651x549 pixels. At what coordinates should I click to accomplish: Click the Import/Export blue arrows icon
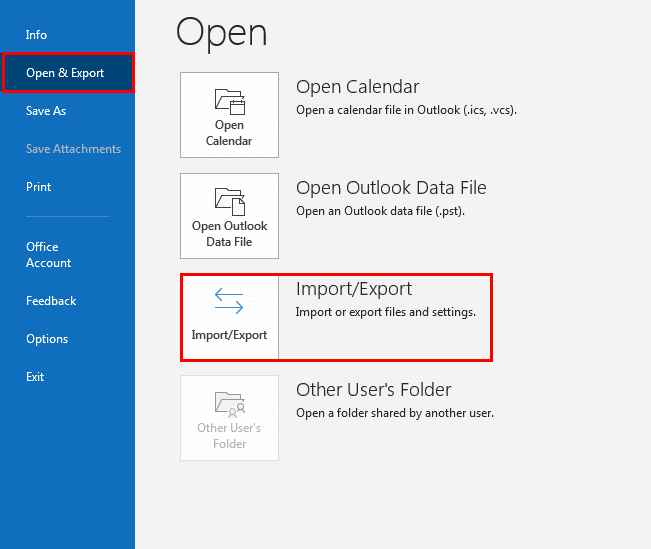(x=229, y=301)
